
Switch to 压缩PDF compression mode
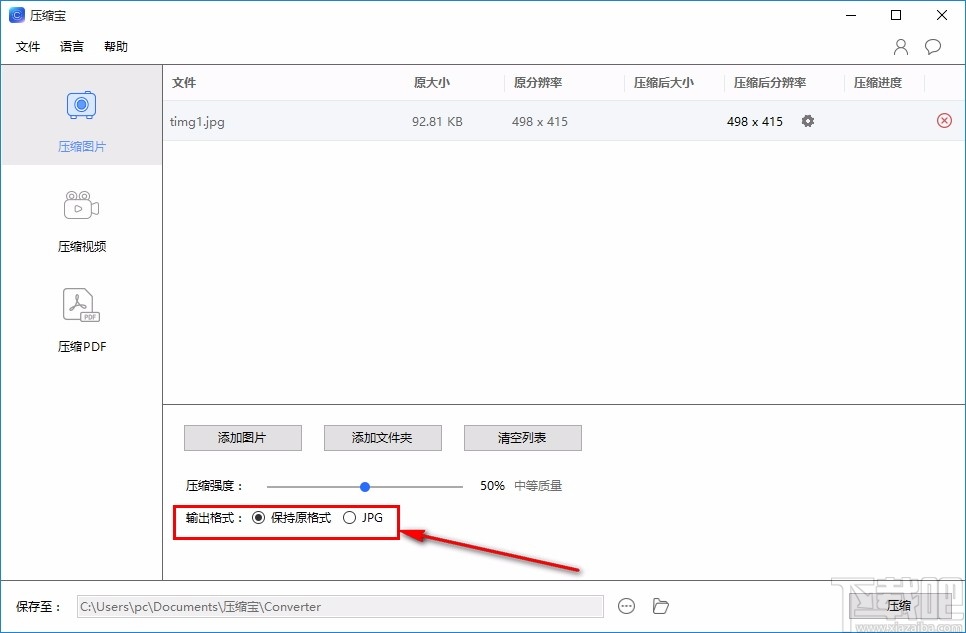coord(81,321)
